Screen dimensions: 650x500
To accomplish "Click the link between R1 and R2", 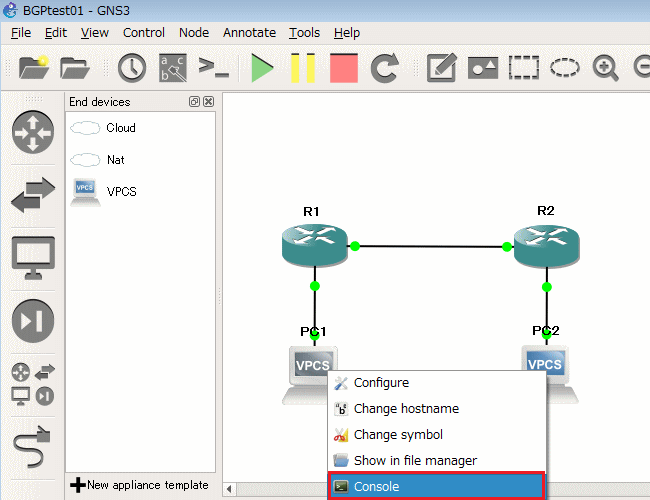I will (x=431, y=247).
